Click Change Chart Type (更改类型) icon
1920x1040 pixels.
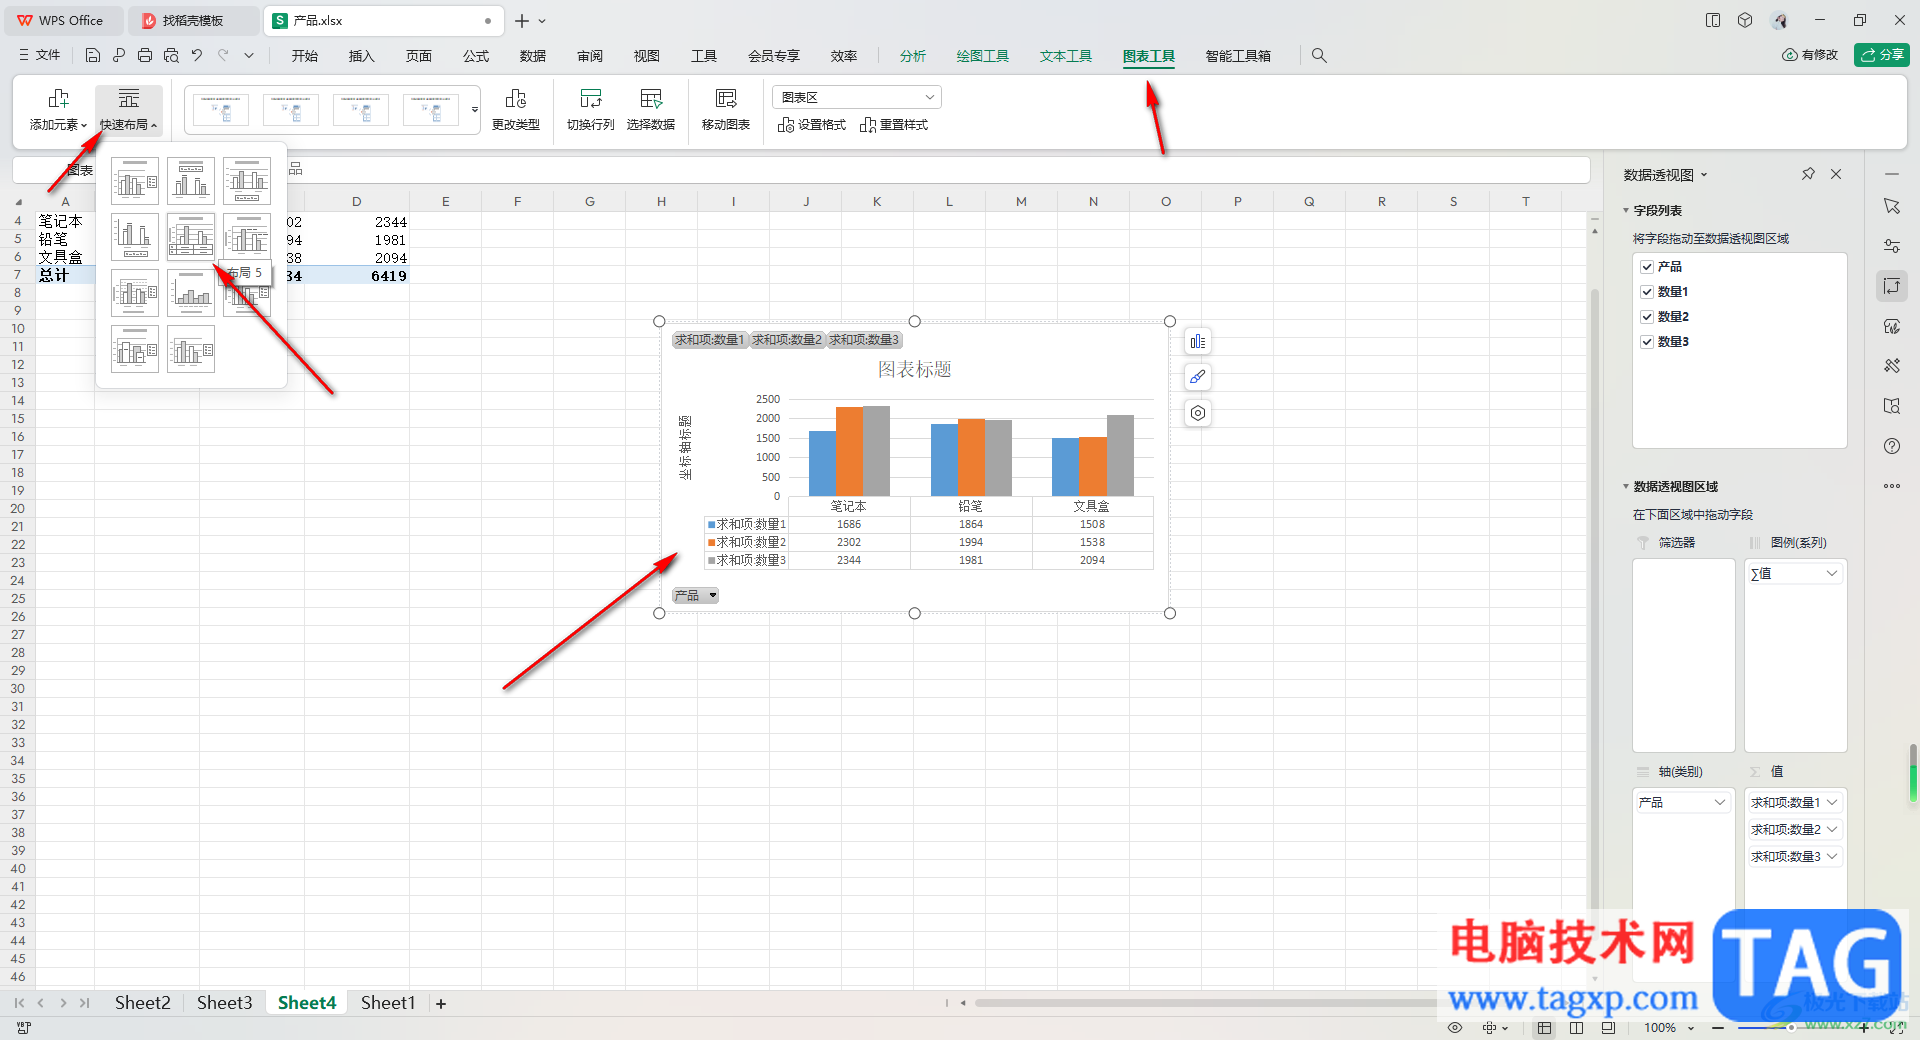(x=516, y=99)
